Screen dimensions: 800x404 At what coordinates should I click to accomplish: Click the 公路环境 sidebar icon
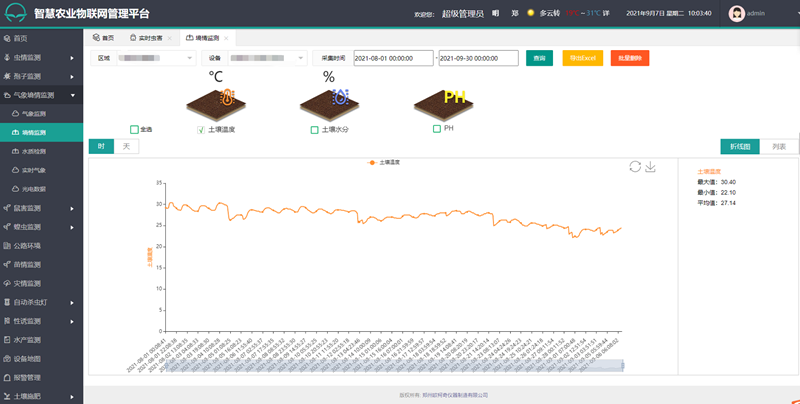click(7, 246)
